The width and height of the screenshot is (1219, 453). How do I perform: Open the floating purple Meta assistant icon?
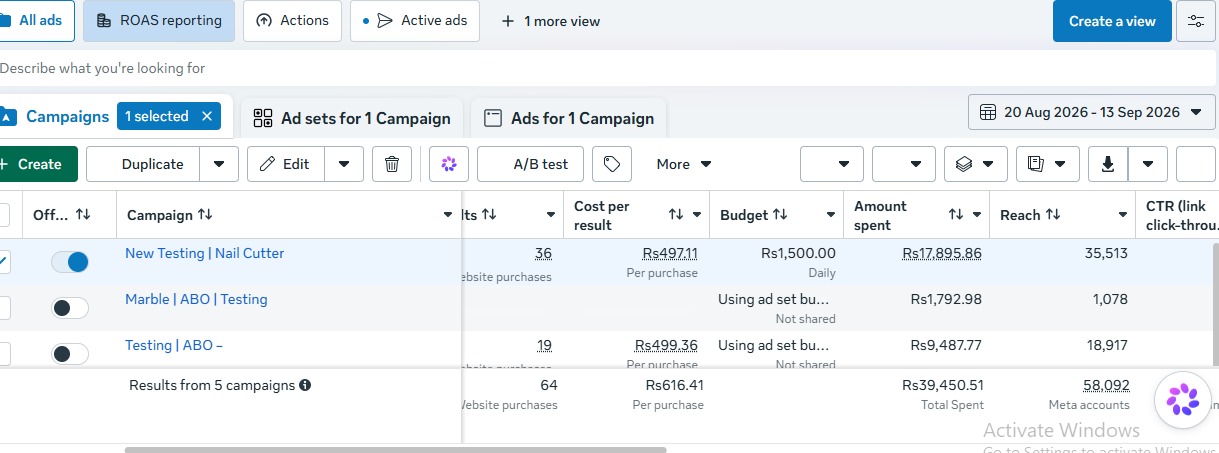tap(1183, 399)
